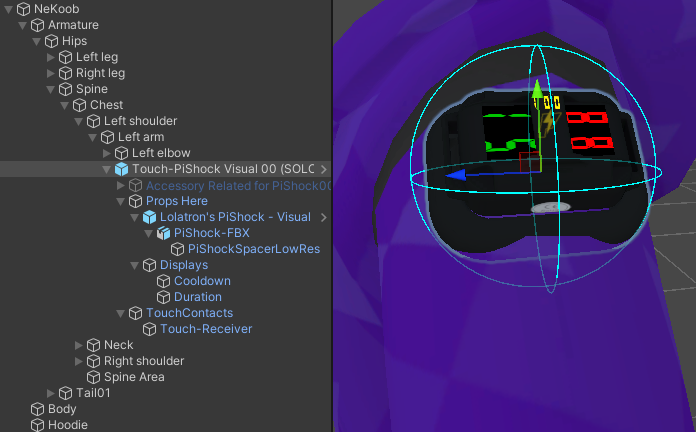Image resolution: width=696 pixels, height=432 pixels.
Task: Collapse the TouchContacts node
Action: point(120,313)
